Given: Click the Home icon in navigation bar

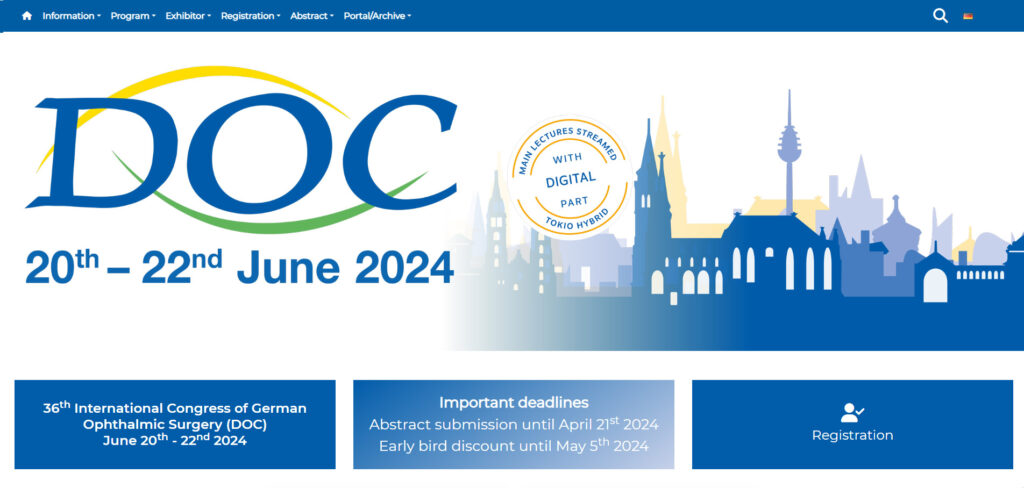Looking at the screenshot, I should 27,16.
